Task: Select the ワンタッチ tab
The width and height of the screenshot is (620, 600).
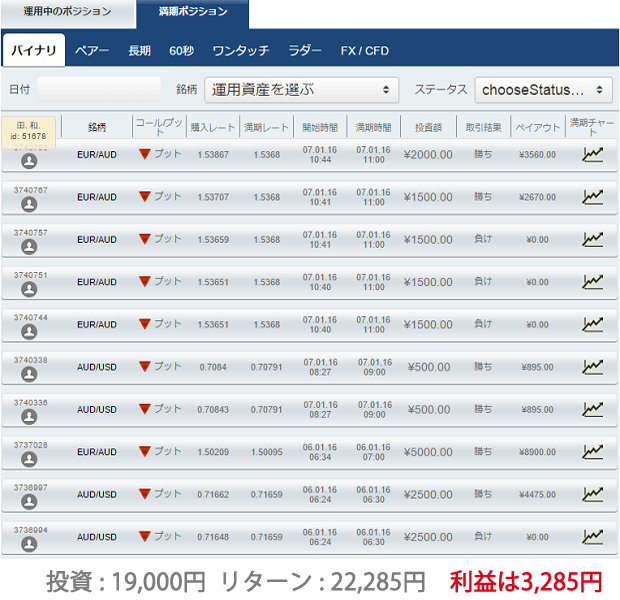Action: point(241,51)
